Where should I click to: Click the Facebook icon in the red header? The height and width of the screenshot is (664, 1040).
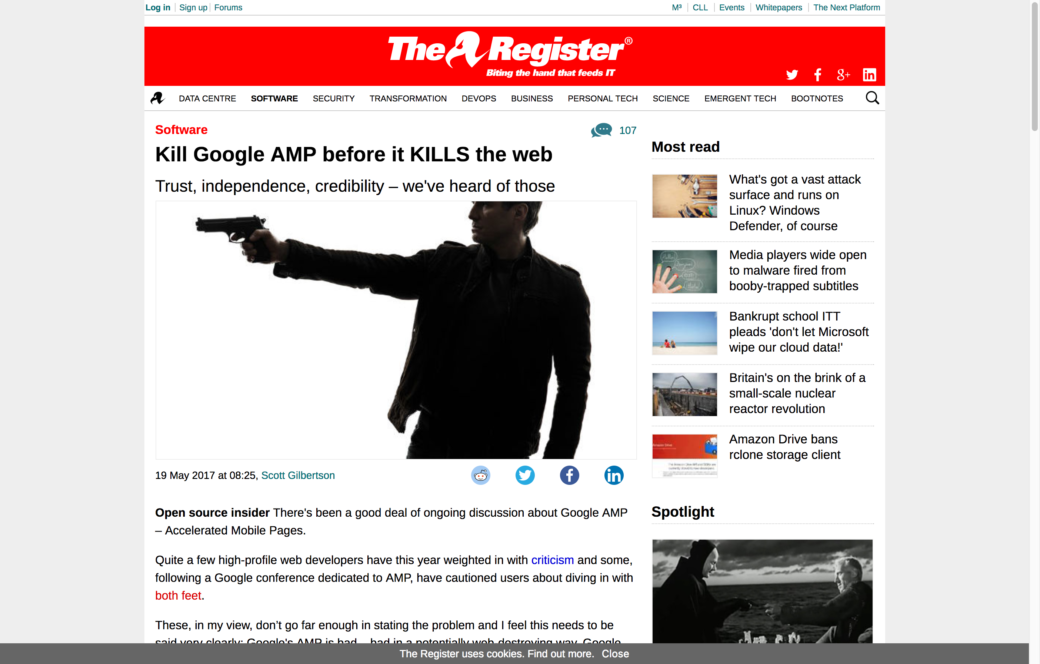[x=817, y=75]
